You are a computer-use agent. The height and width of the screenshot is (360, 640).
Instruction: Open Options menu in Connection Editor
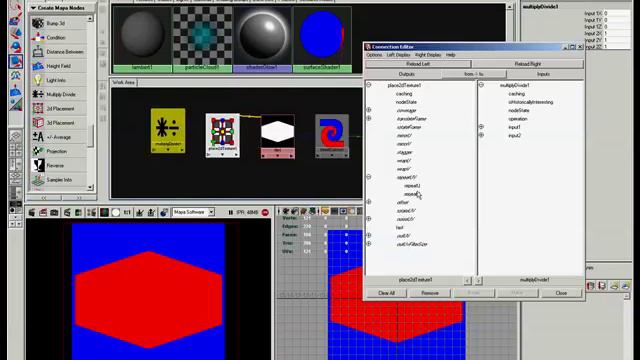[x=374, y=55]
